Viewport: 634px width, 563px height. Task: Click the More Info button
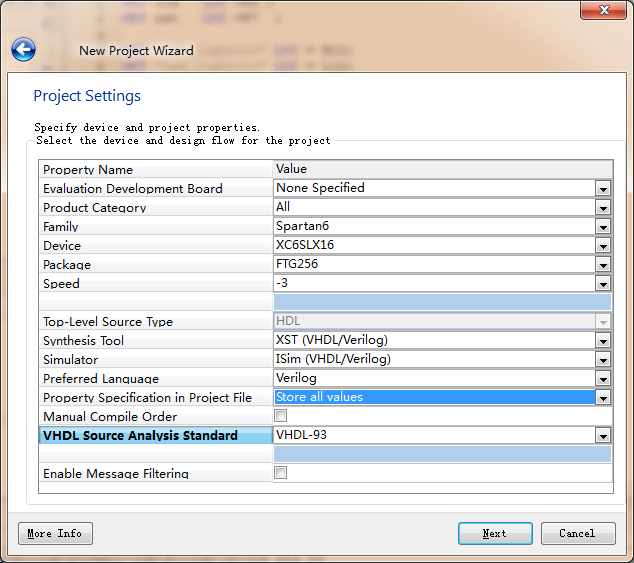click(x=55, y=533)
